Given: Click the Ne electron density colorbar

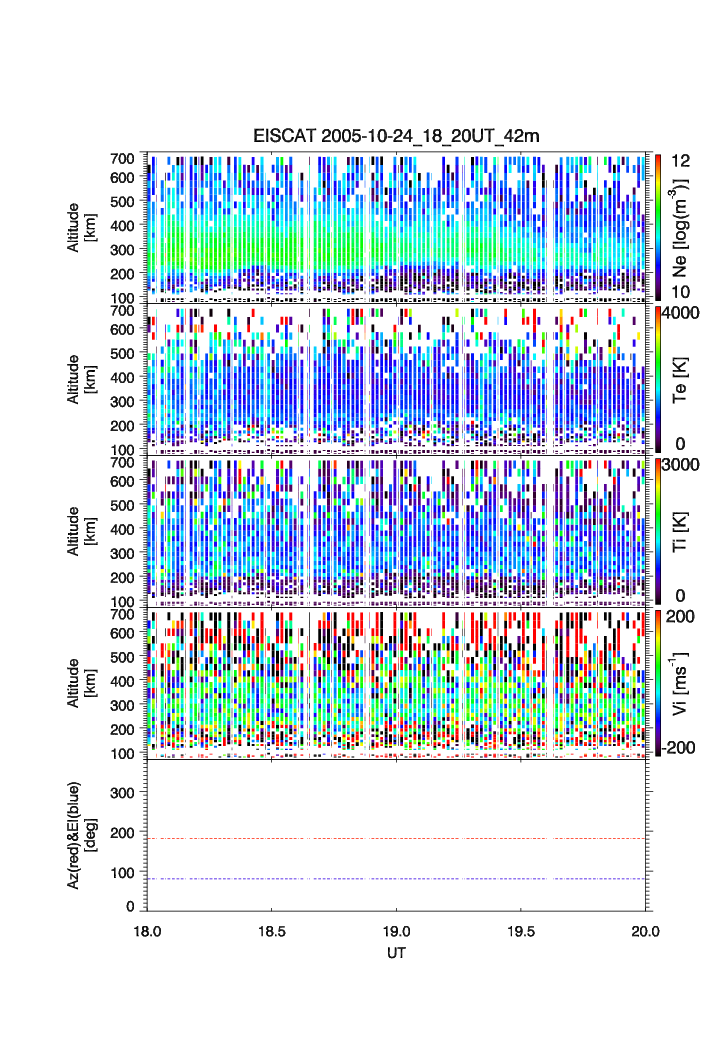Looking at the screenshot, I should click(657, 226).
